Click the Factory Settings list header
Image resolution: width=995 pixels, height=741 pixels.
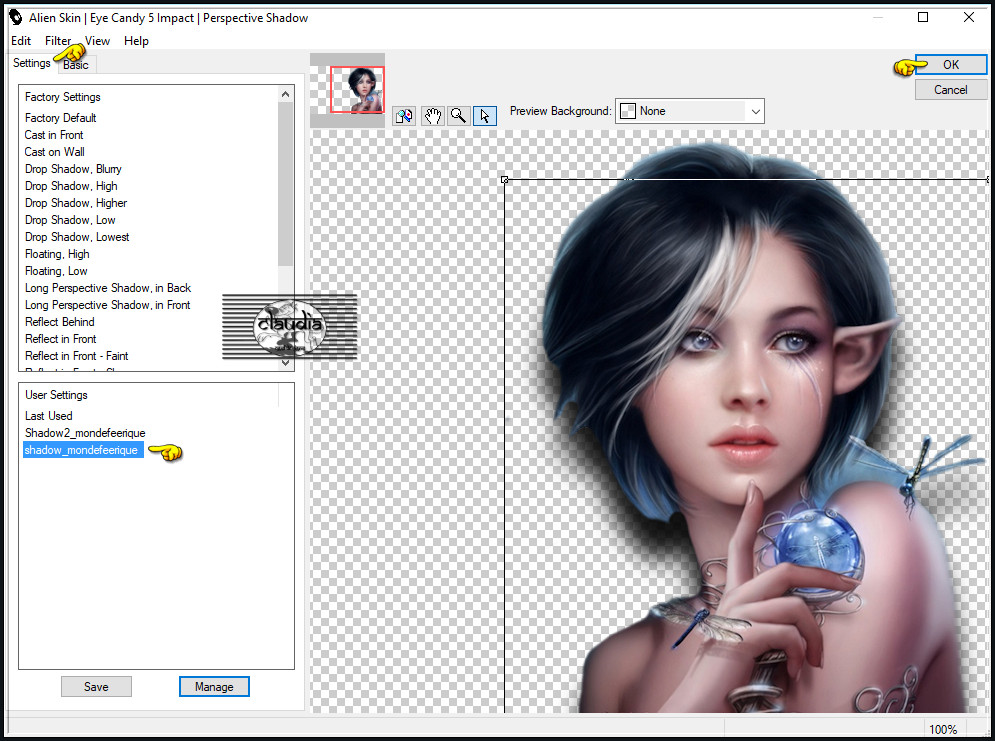(x=63, y=97)
